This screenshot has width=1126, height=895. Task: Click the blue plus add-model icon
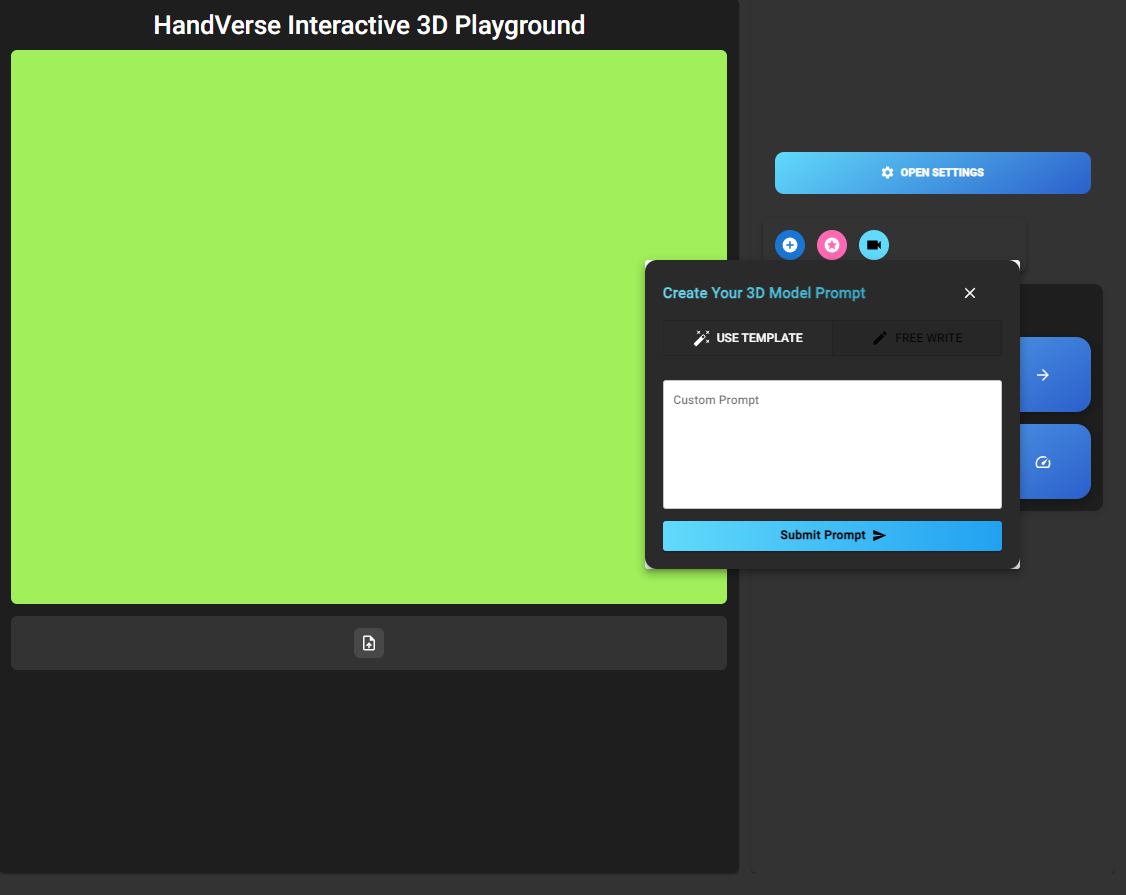click(789, 245)
